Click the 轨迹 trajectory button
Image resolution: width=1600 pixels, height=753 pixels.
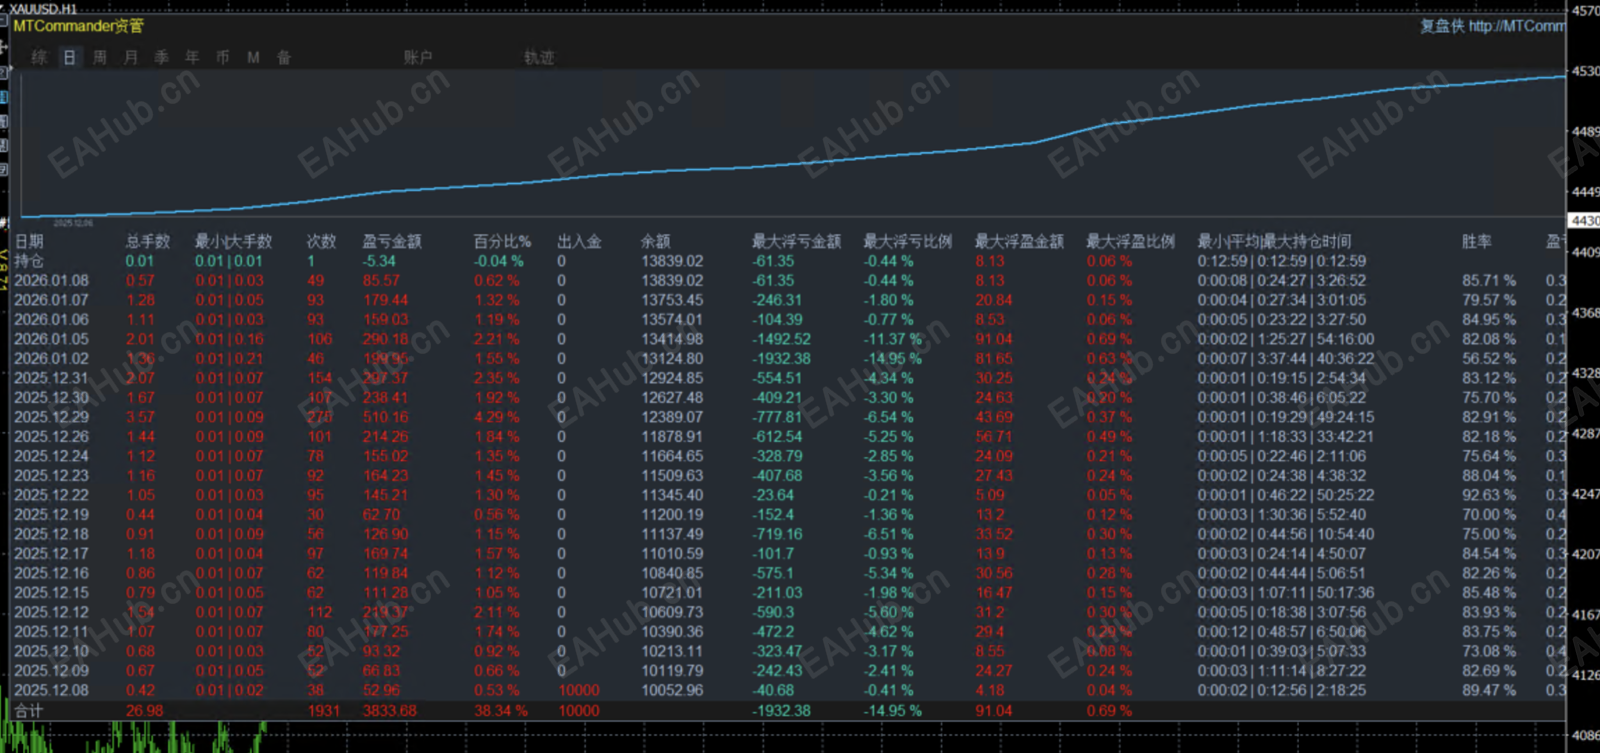tap(539, 57)
